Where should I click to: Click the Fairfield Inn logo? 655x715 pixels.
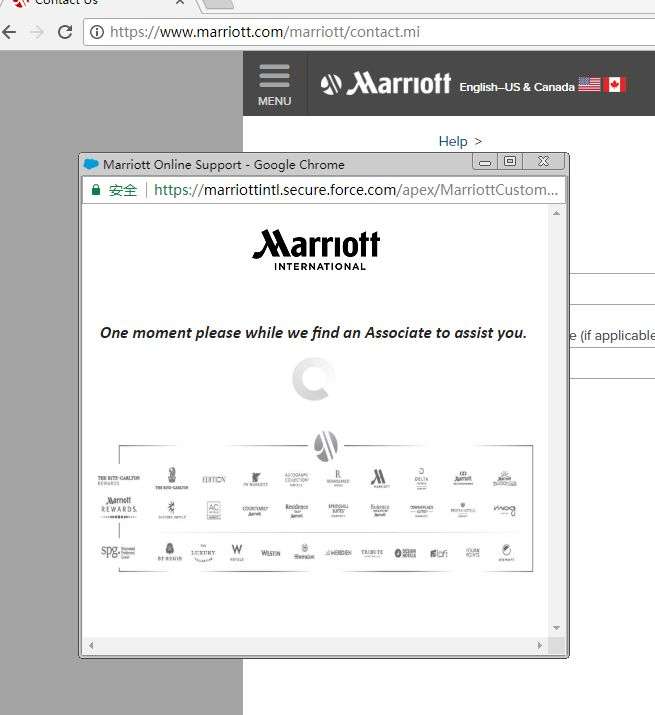coord(379,510)
